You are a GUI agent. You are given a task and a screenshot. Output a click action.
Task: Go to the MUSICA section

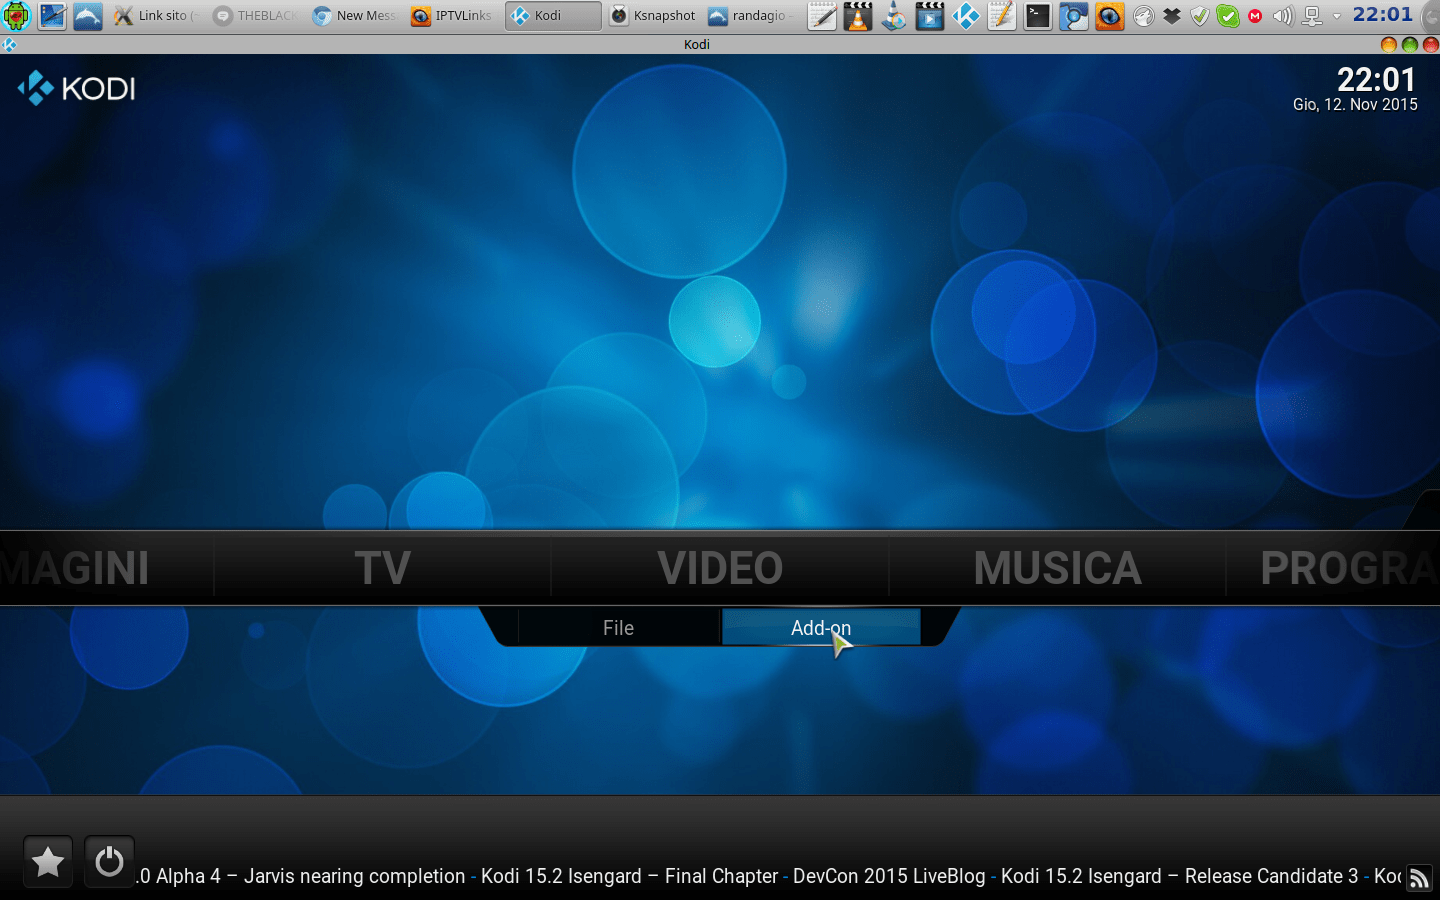point(1057,568)
